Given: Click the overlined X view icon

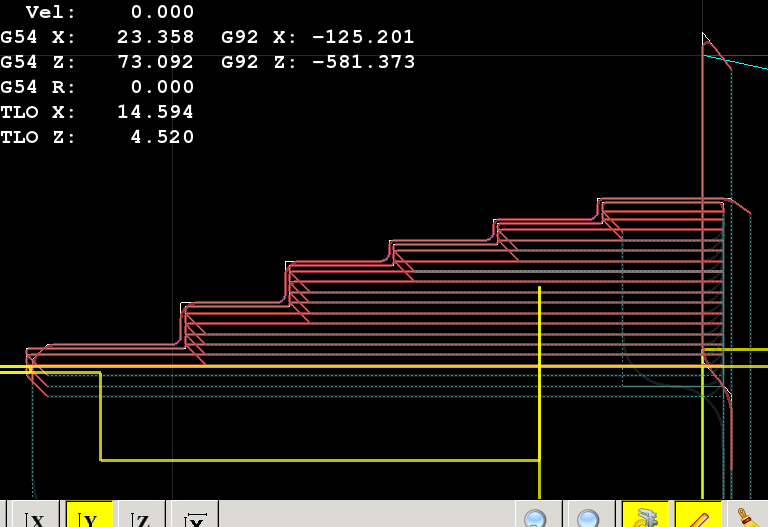Looking at the screenshot, I should [195, 517].
